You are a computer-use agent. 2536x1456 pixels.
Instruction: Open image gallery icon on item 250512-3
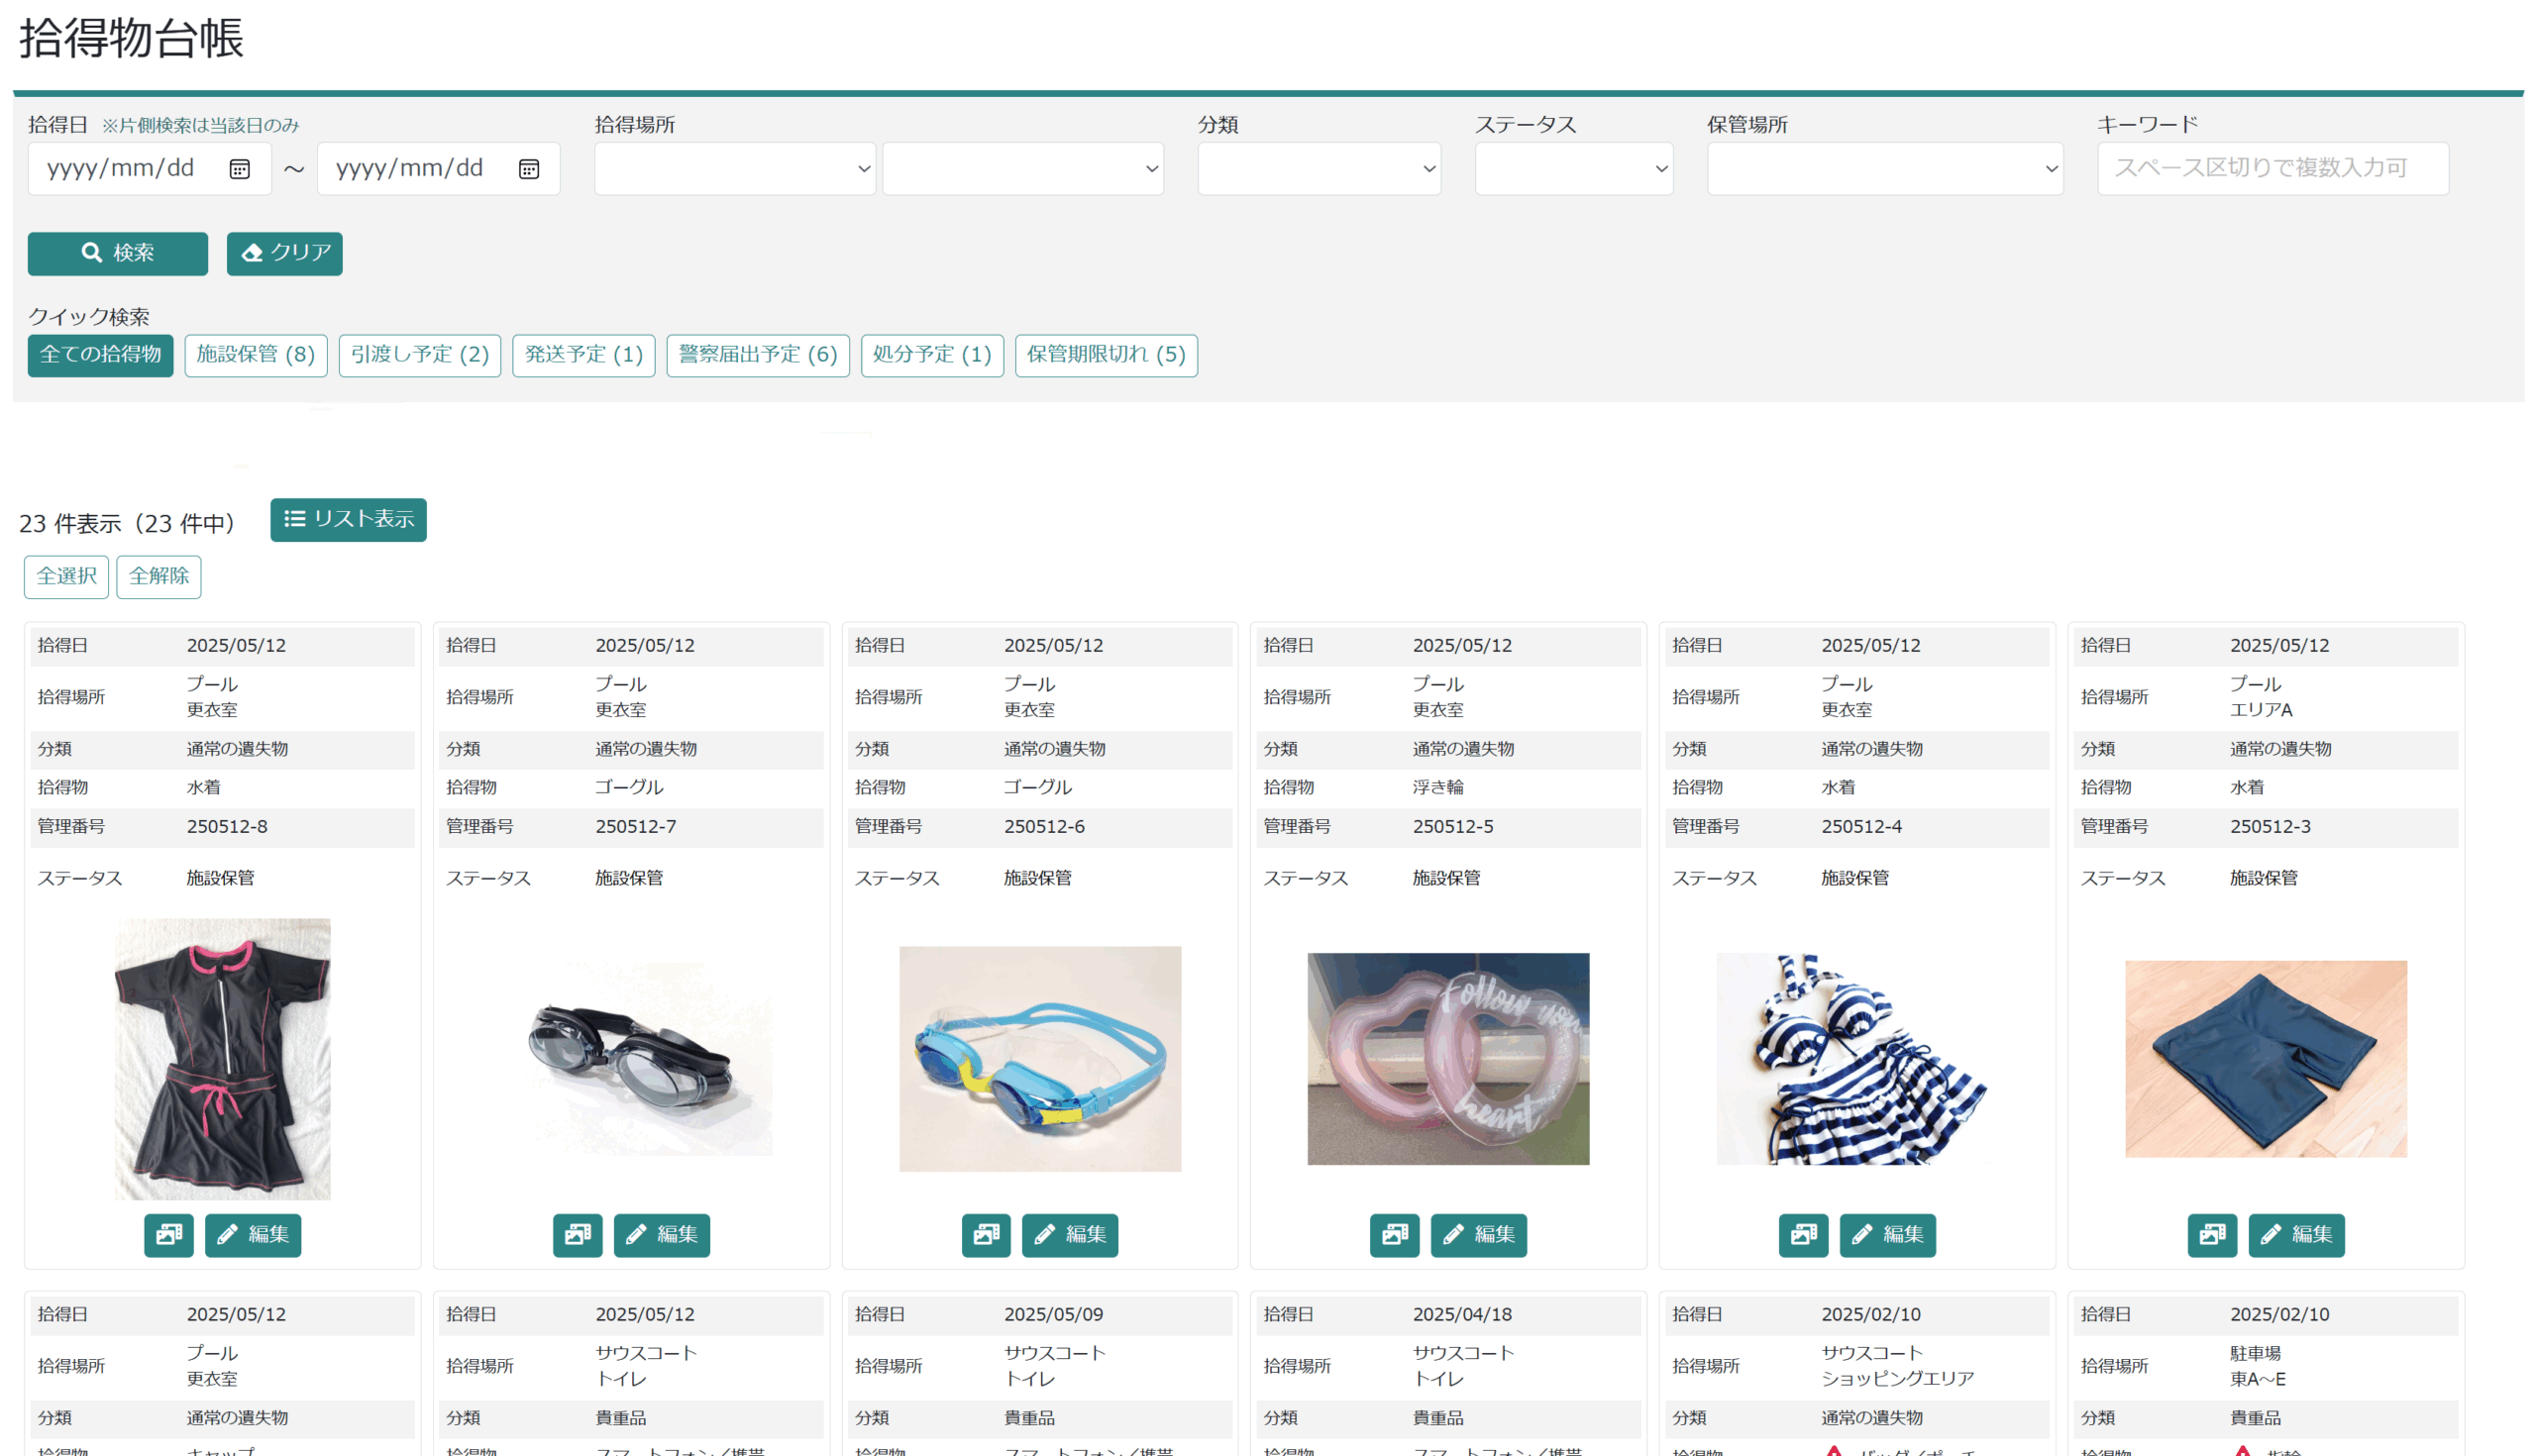[2212, 1234]
